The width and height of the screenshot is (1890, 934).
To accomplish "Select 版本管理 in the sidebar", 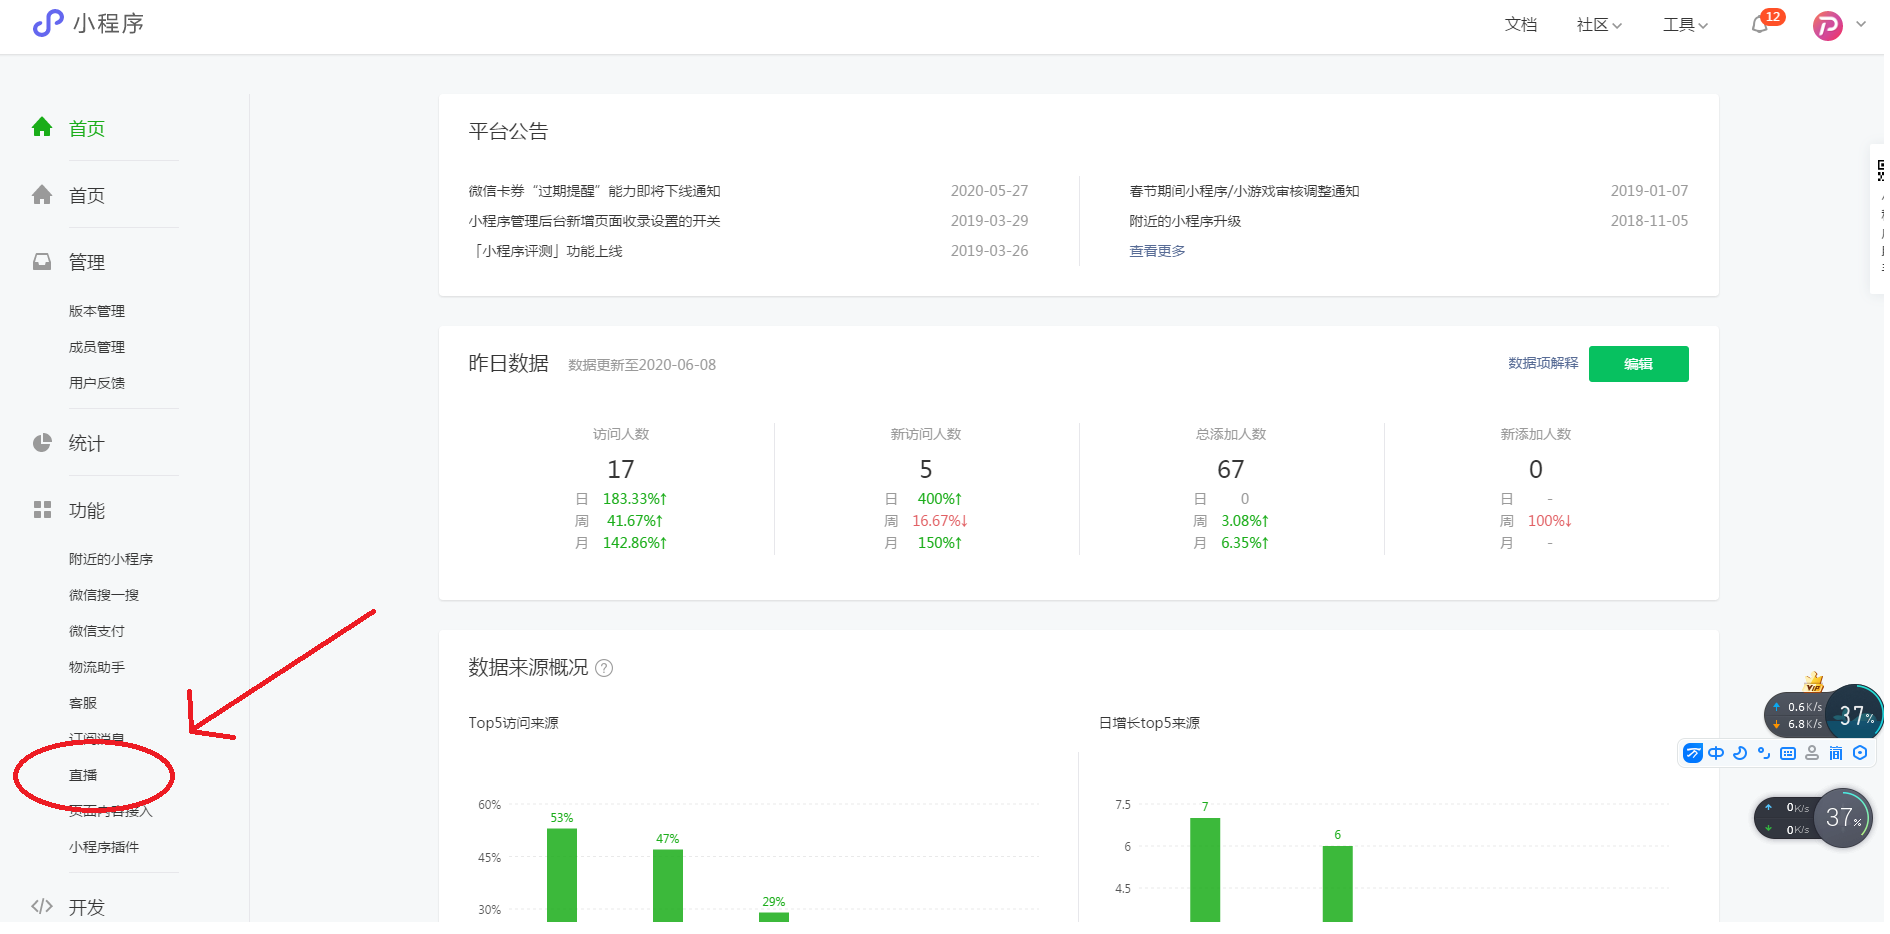I will pos(97,311).
